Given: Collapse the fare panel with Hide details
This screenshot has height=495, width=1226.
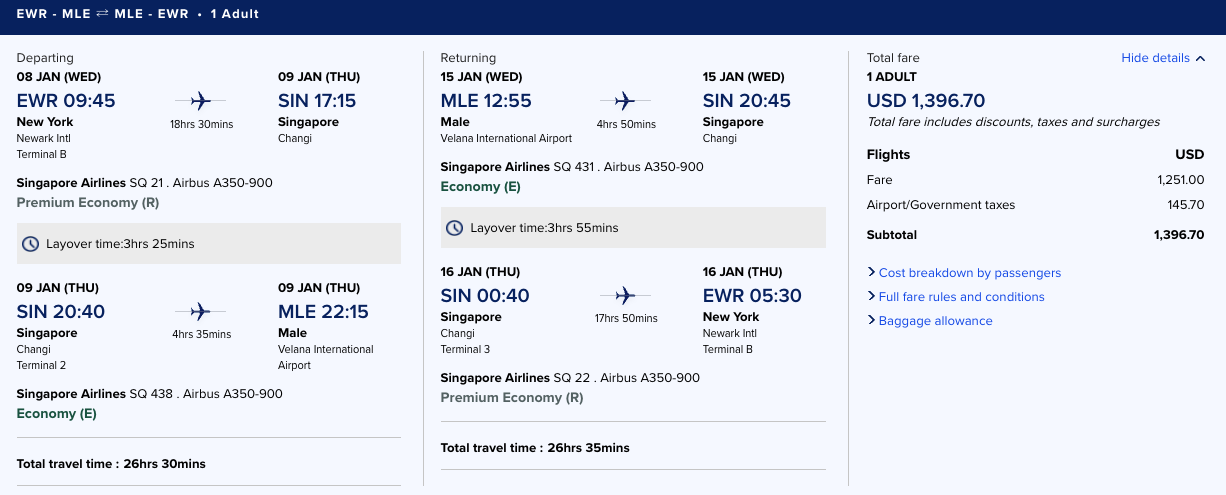Looking at the screenshot, I should [x=1155, y=58].
